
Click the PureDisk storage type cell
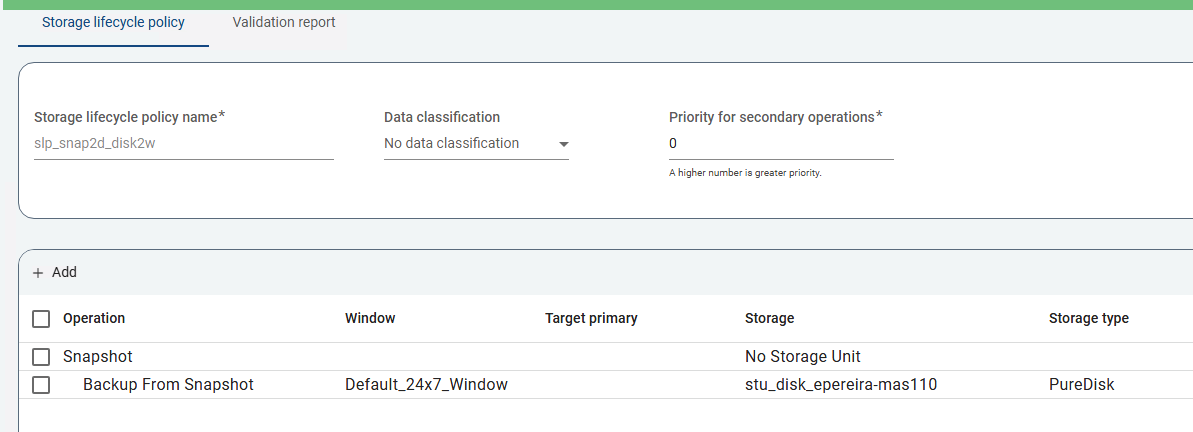click(1081, 385)
